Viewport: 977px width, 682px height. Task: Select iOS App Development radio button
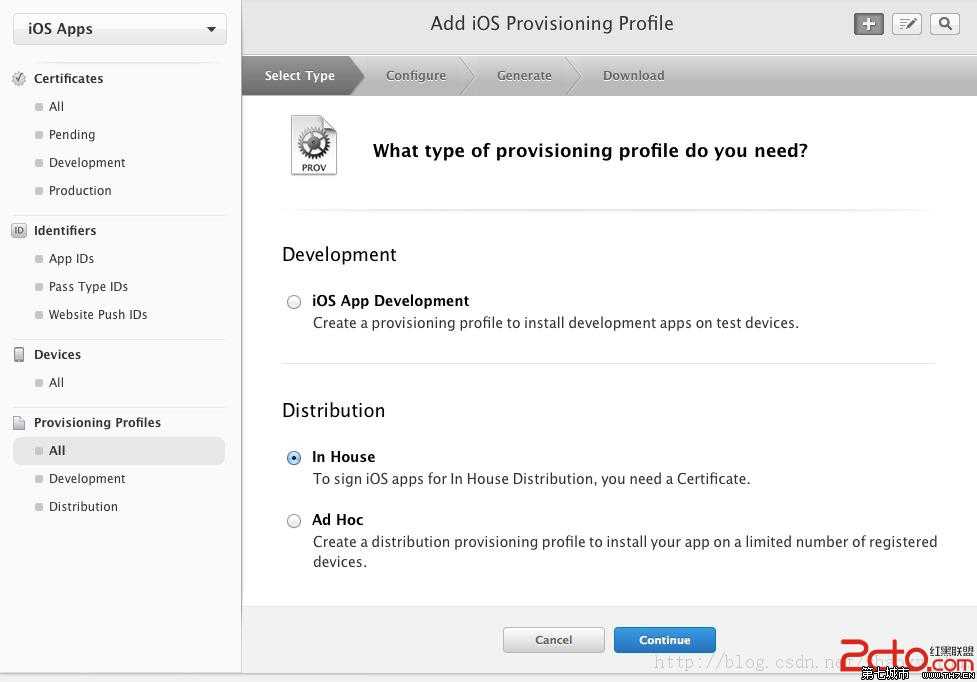pos(293,302)
